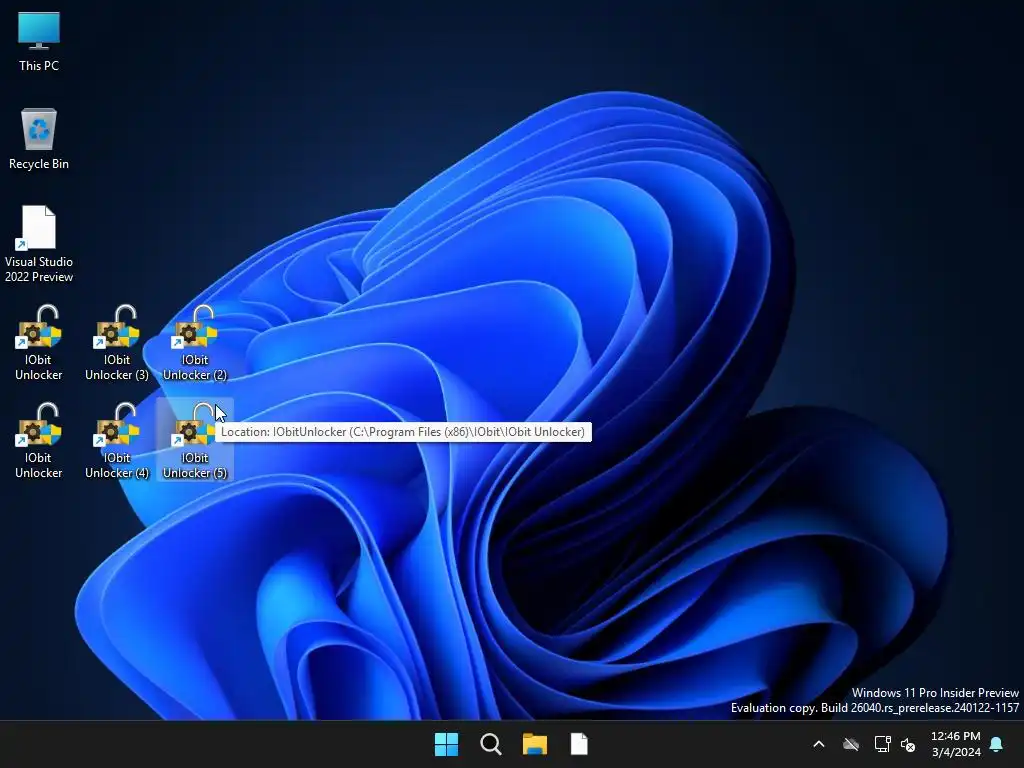The width and height of the screenshot is (1024, 768).
Task: Show hidden system tray icons
Action: click(x=818, y=744)
